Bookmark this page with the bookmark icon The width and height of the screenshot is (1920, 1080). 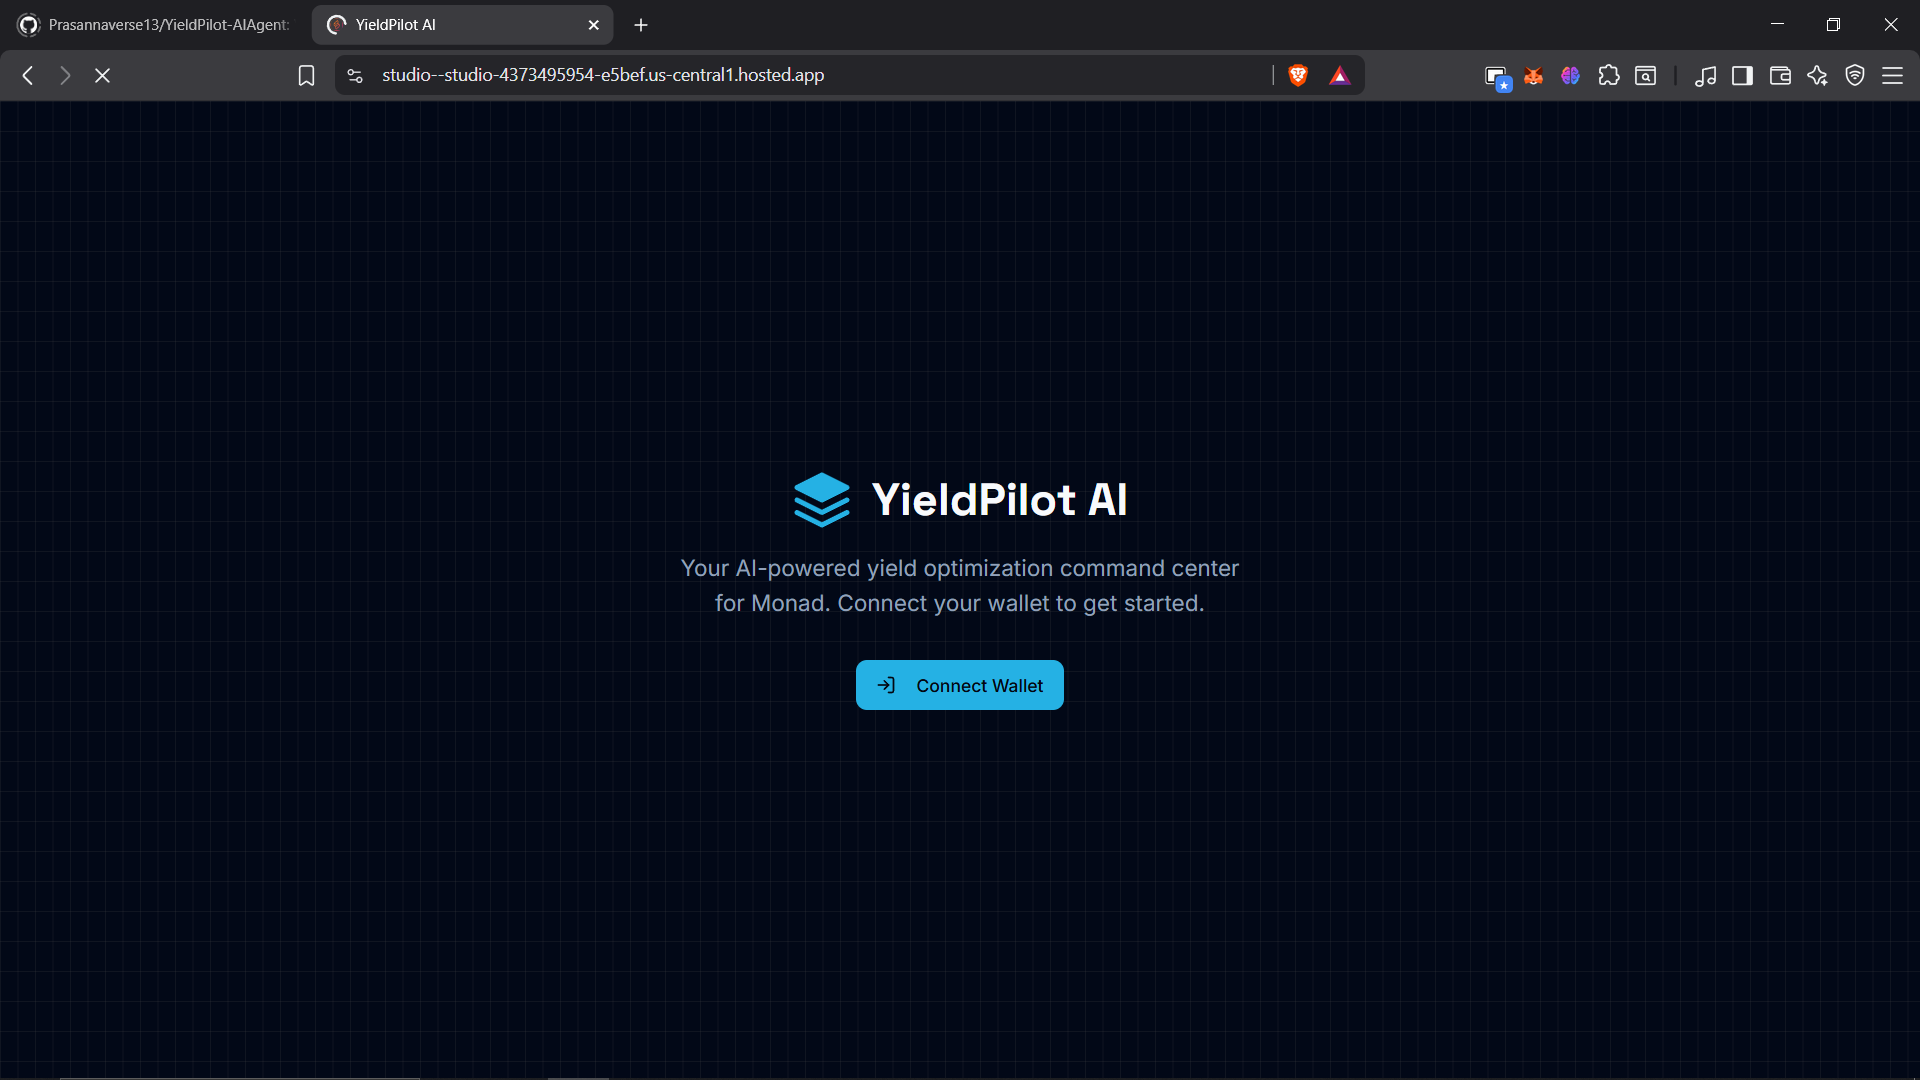(x=306, y=75)
